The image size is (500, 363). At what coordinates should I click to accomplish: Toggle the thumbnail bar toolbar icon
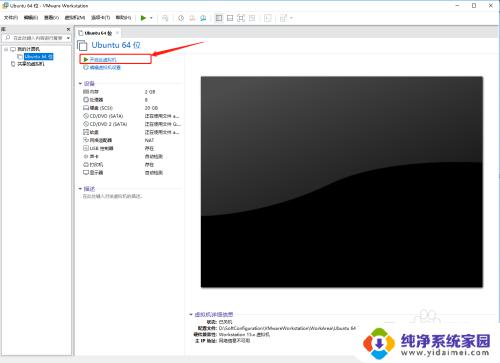point(230,18)
